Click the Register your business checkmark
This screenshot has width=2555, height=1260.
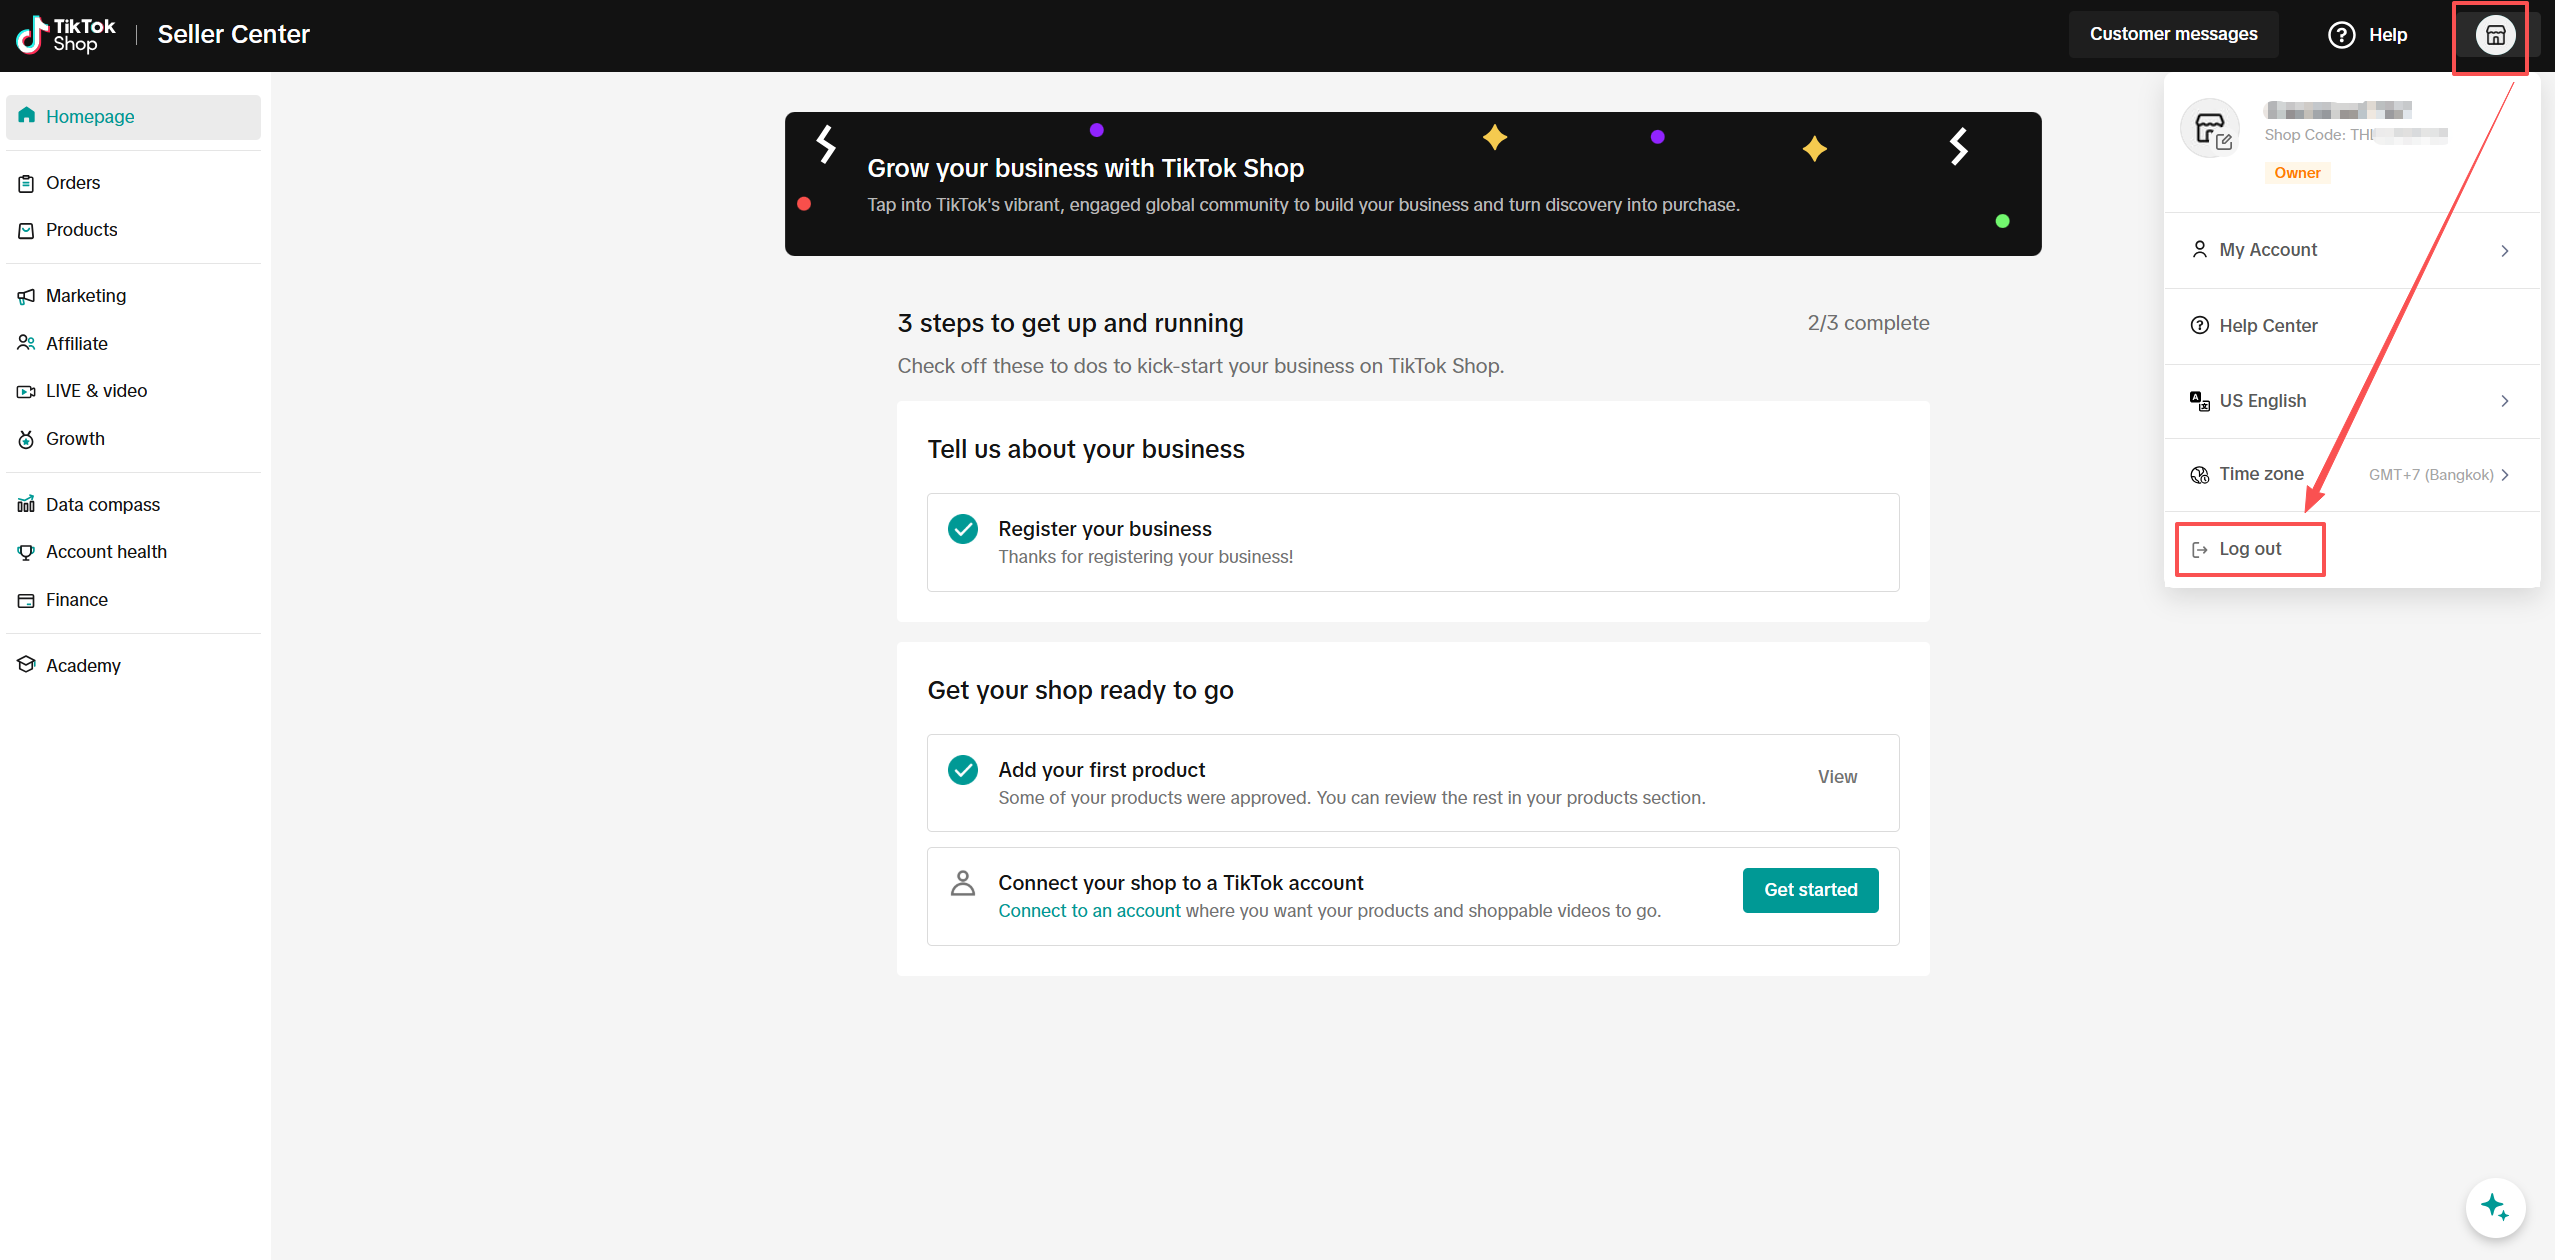click(x=962, y=529)
